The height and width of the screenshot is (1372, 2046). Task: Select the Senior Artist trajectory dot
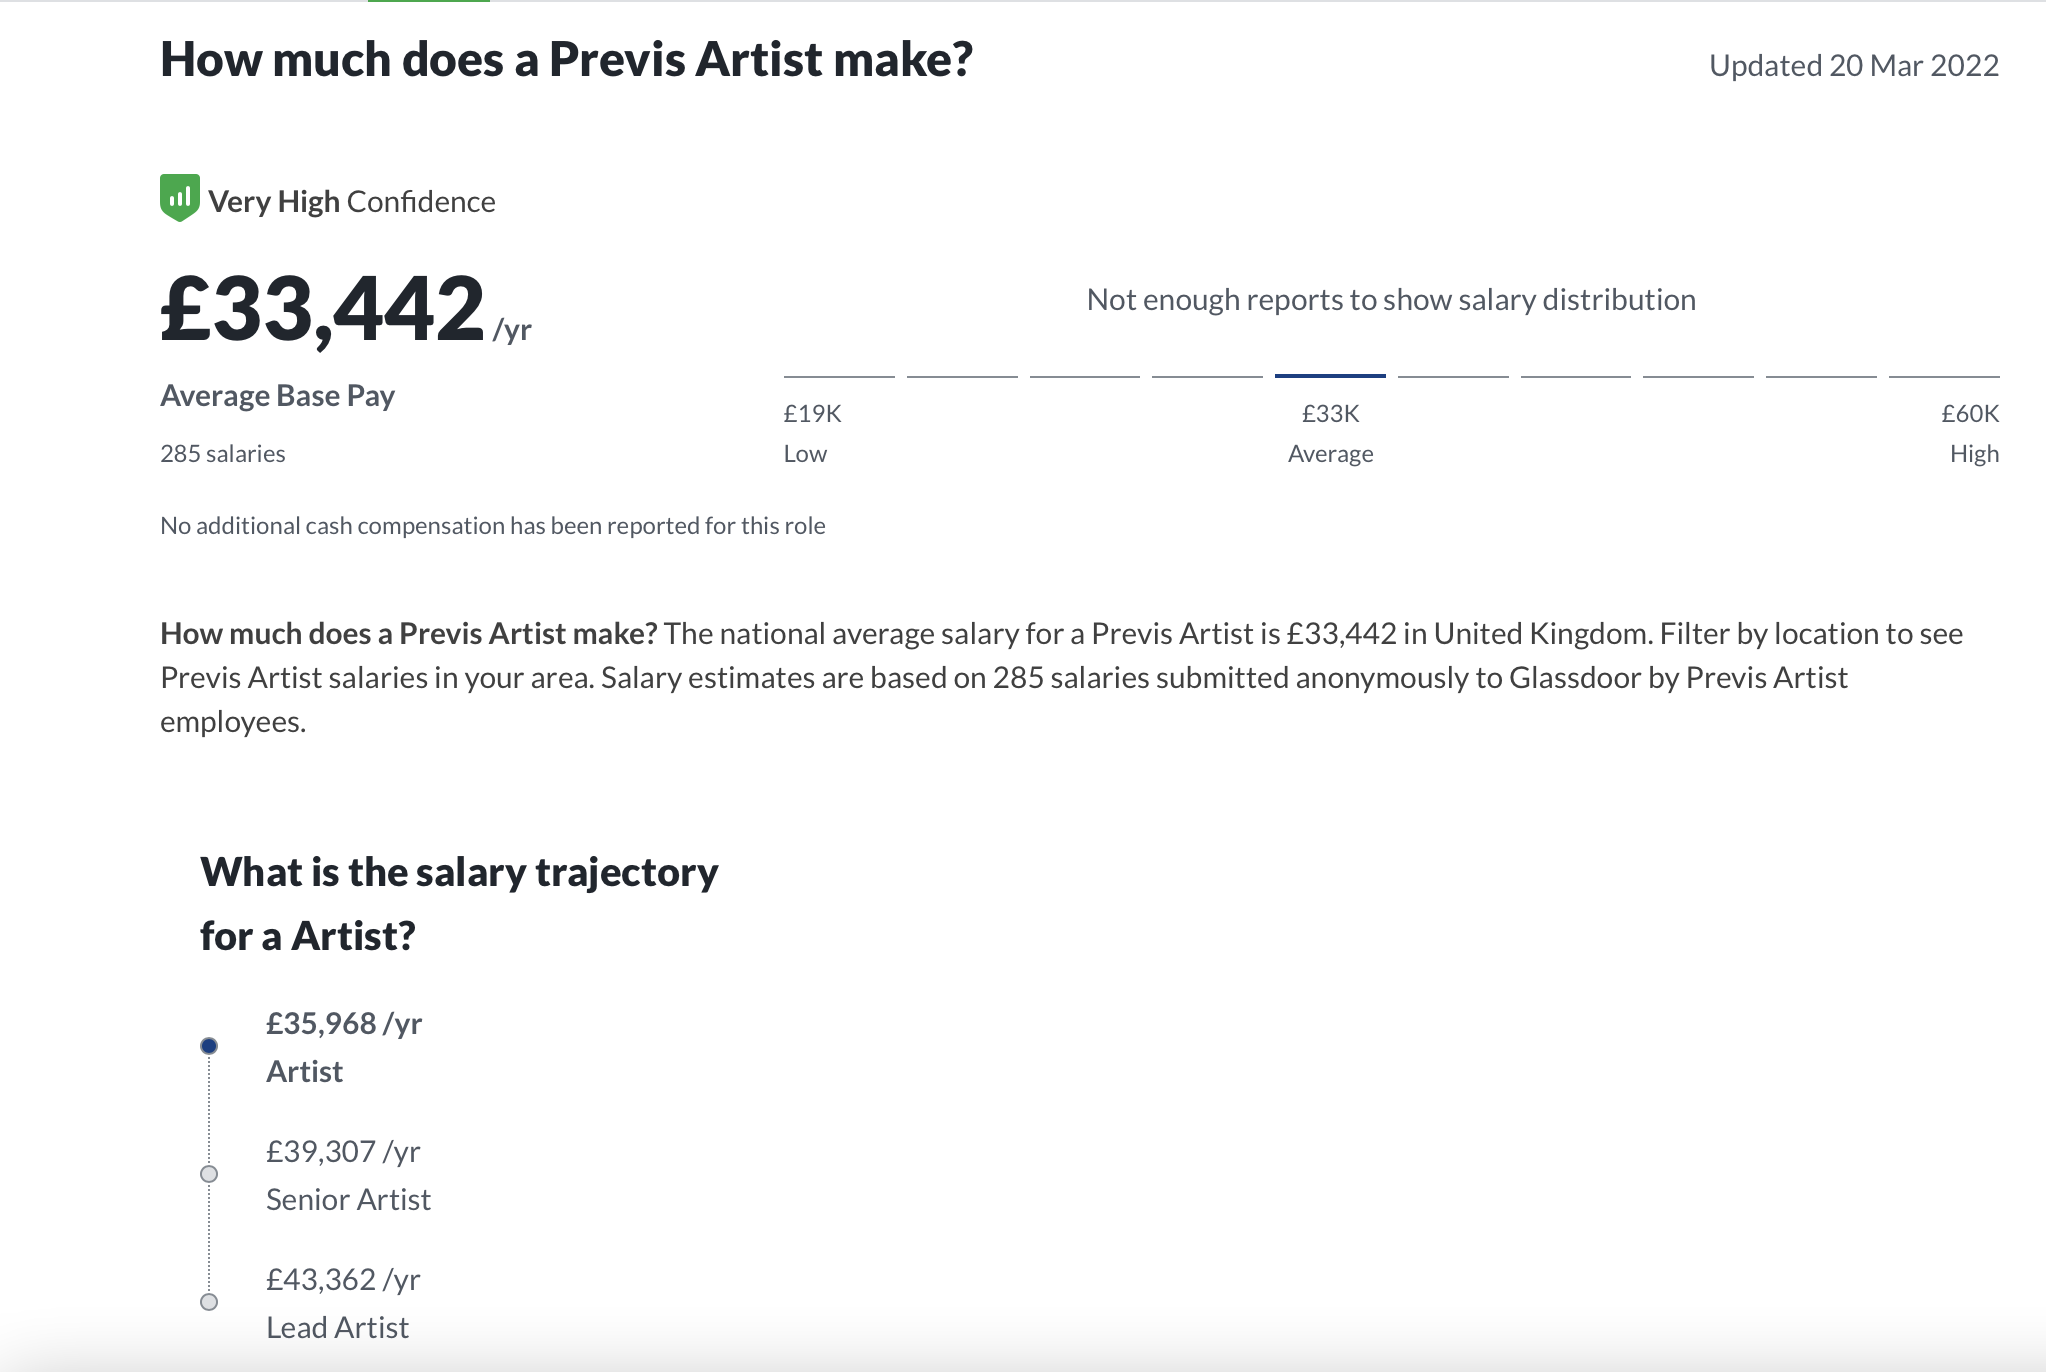[209, 1174]
